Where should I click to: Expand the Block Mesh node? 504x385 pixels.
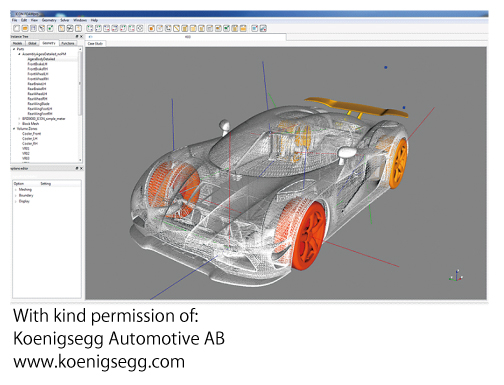(19, 124)
